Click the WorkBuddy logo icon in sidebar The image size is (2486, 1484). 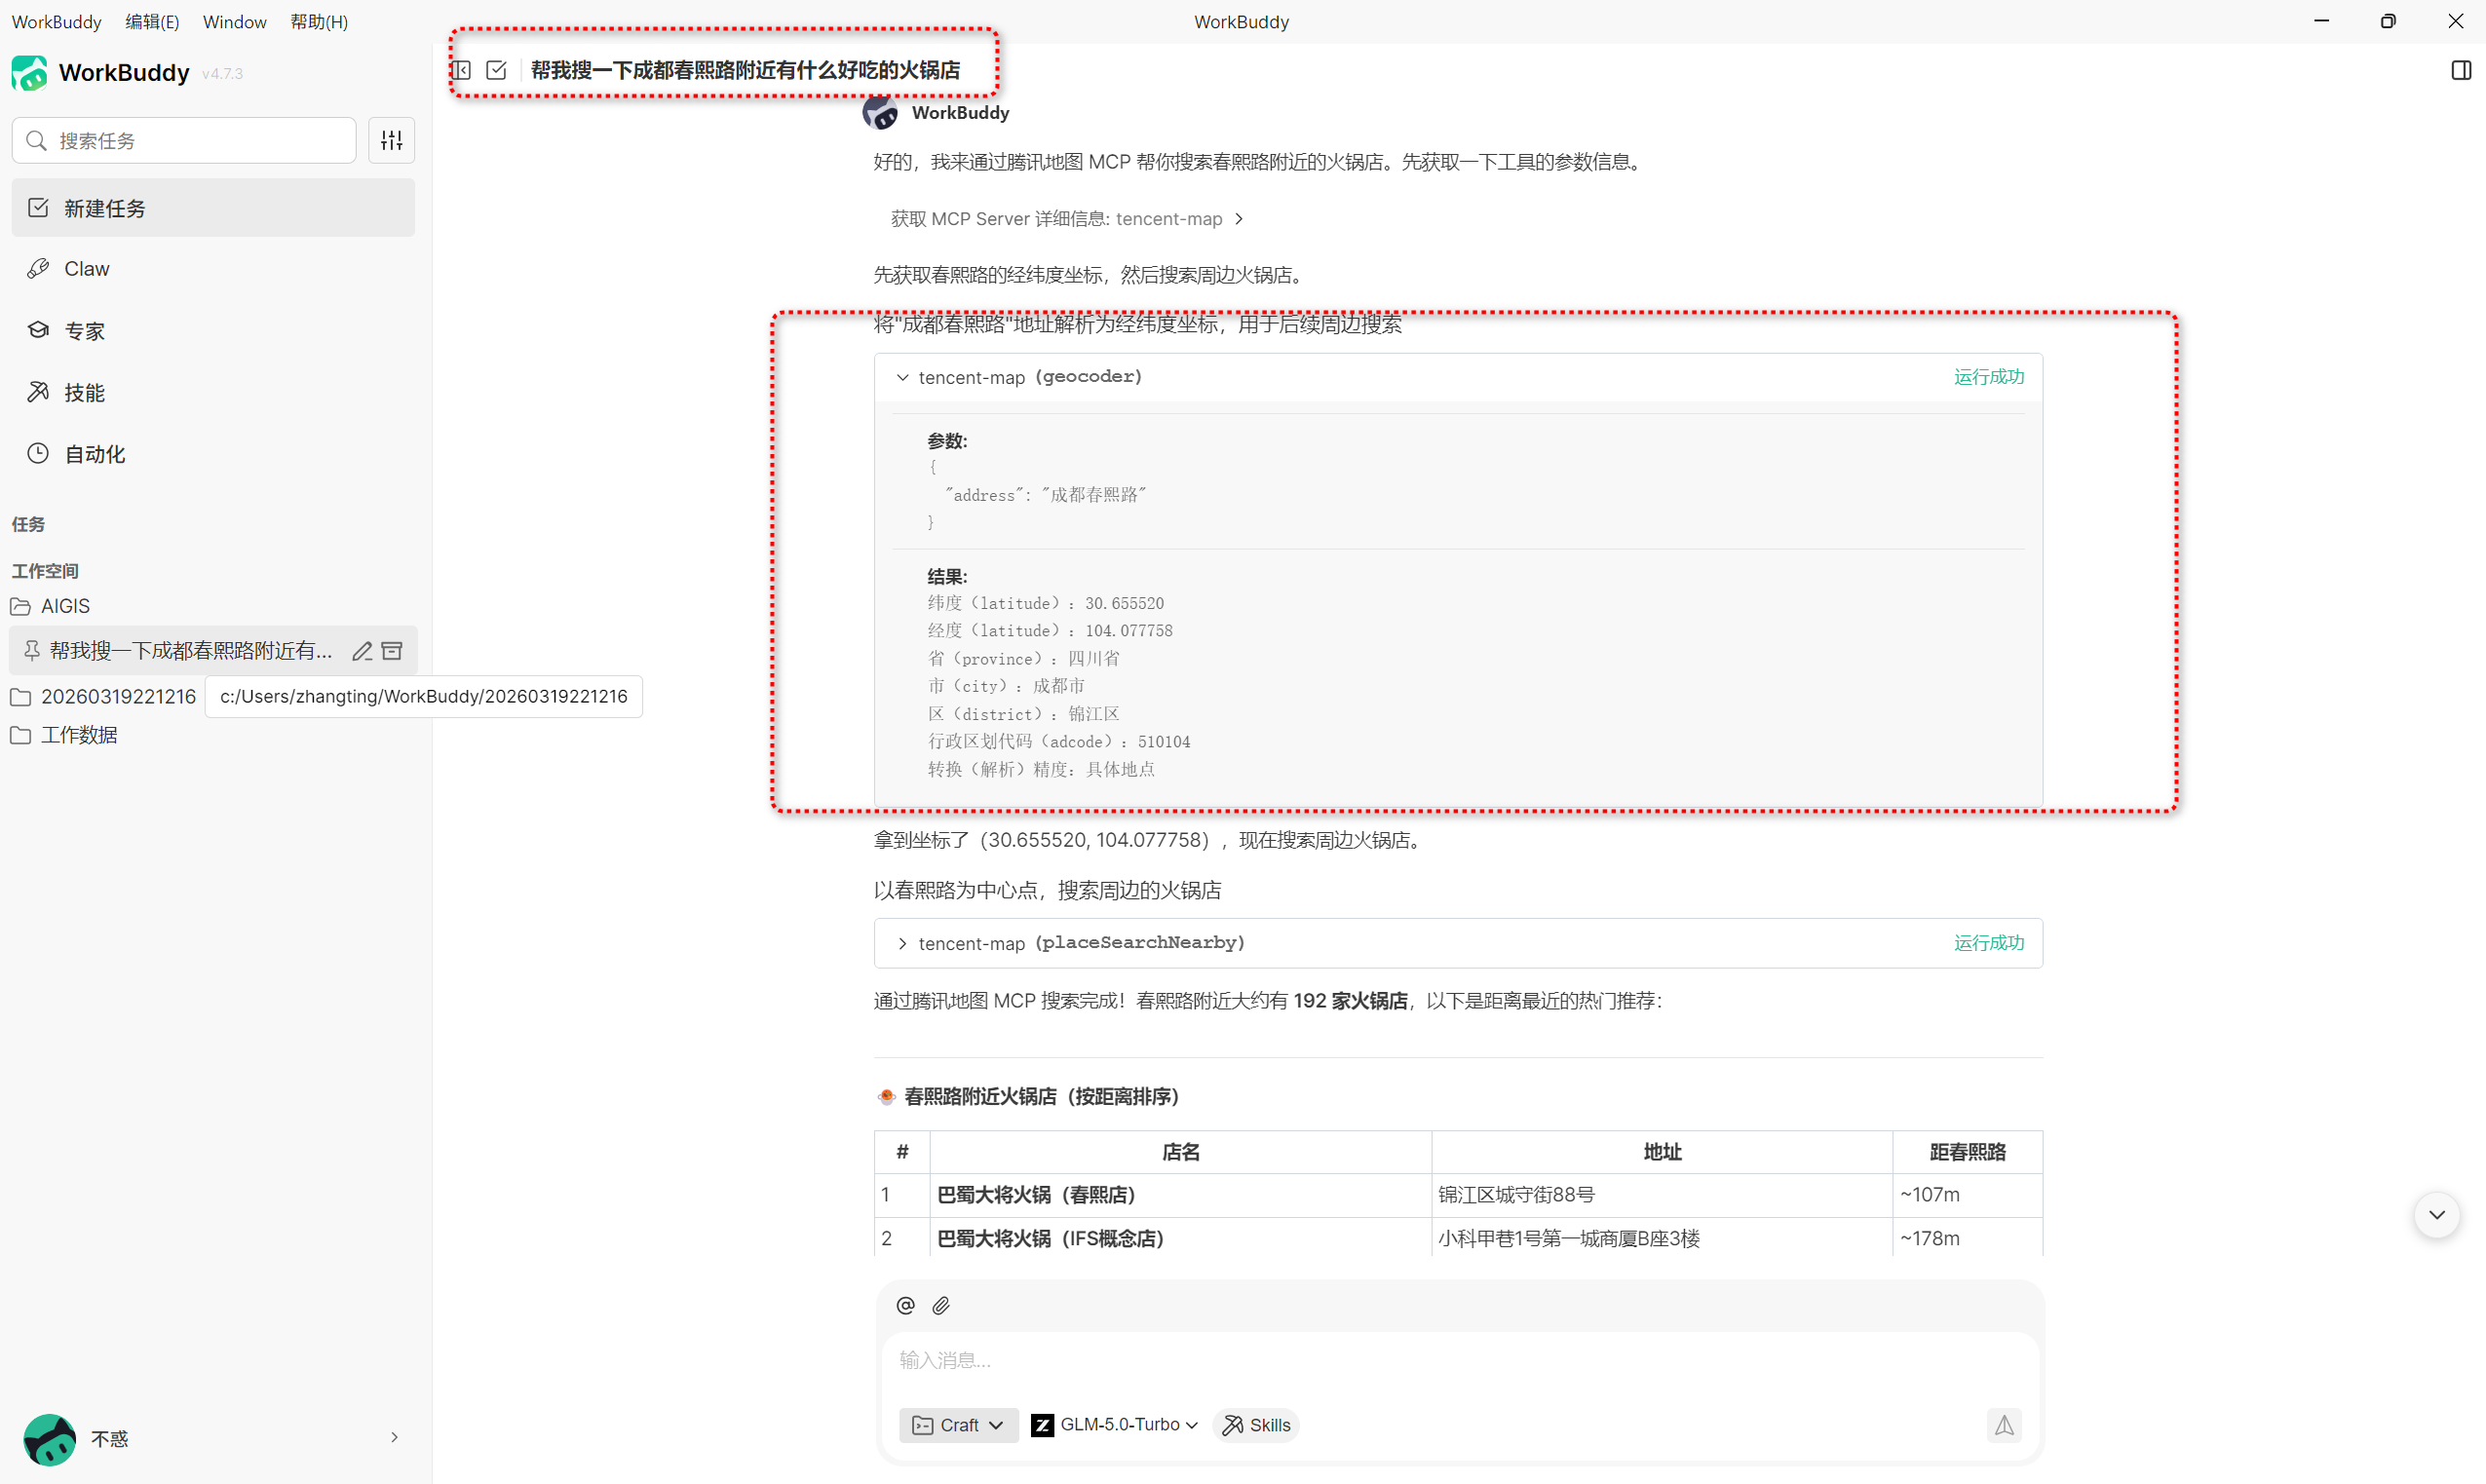point(29,73)
